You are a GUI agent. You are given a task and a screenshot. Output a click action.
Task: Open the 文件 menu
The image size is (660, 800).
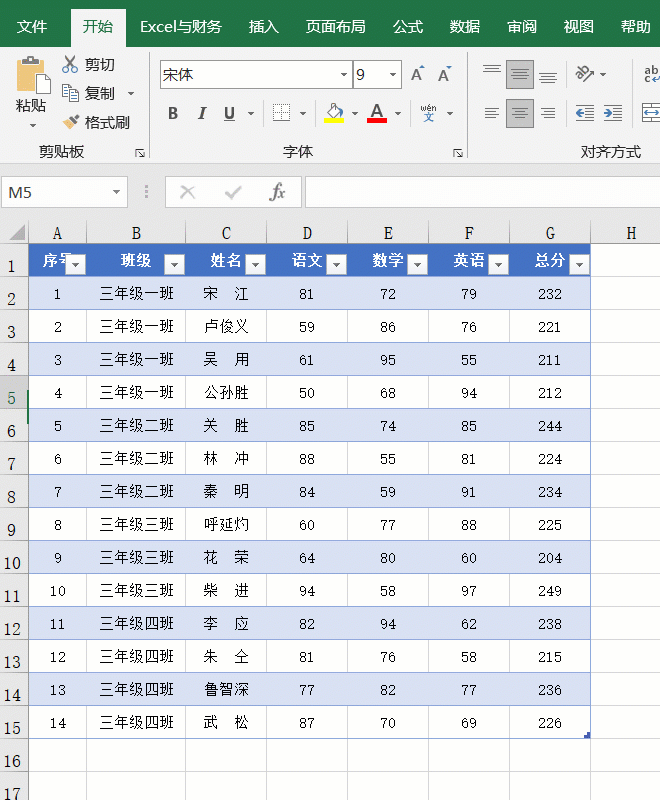pos(32,27)
